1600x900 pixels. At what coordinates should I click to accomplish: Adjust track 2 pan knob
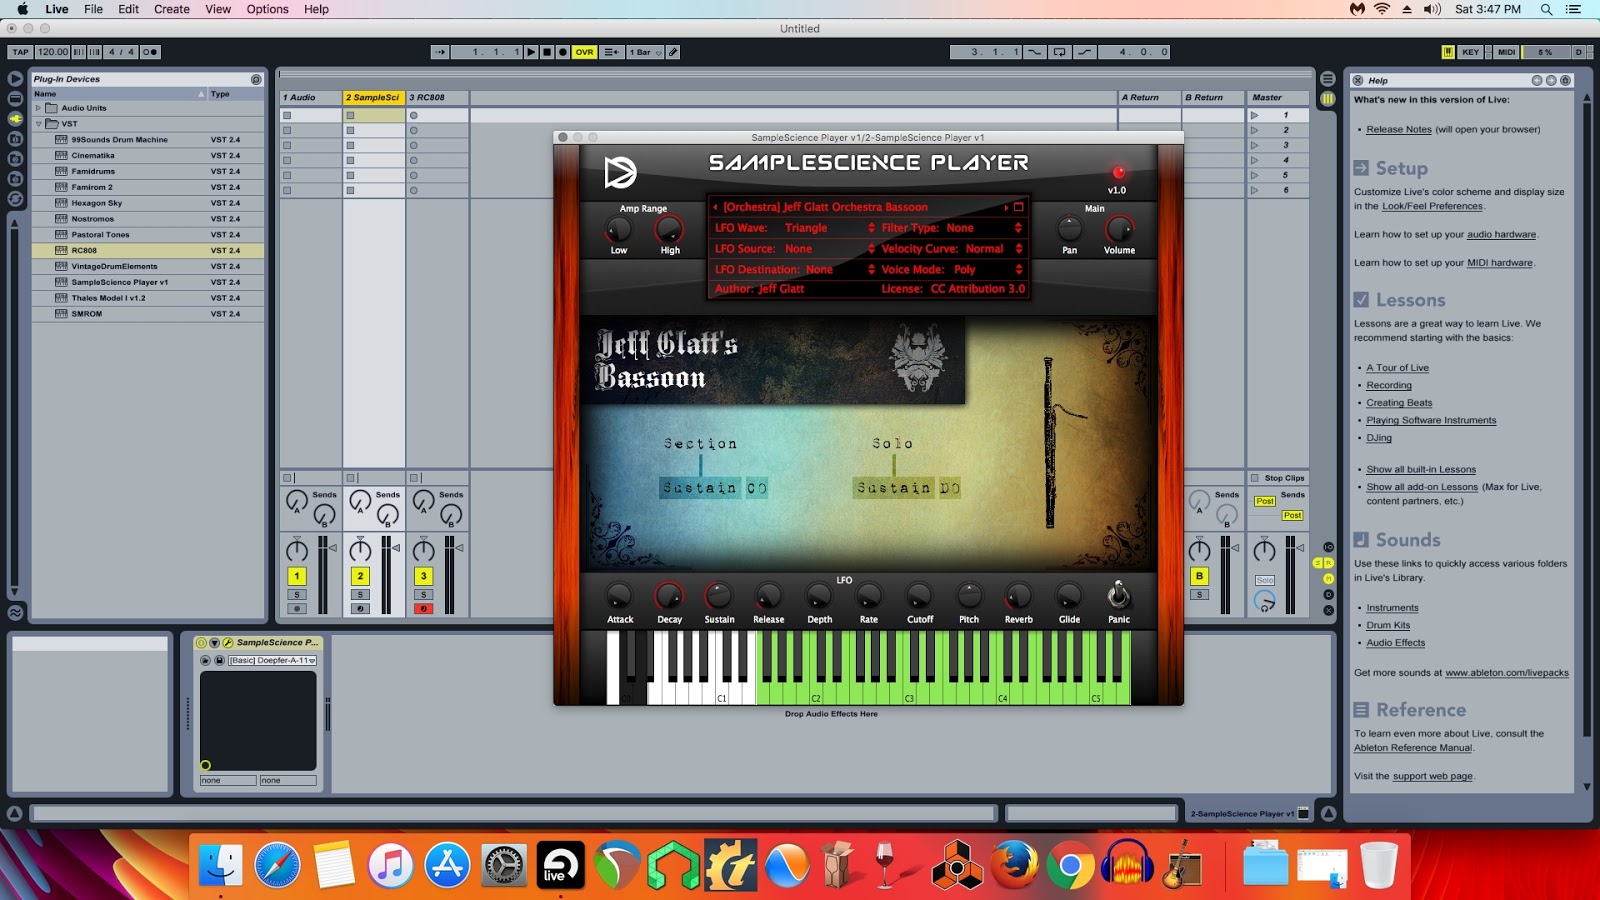(x=360, y=550)
